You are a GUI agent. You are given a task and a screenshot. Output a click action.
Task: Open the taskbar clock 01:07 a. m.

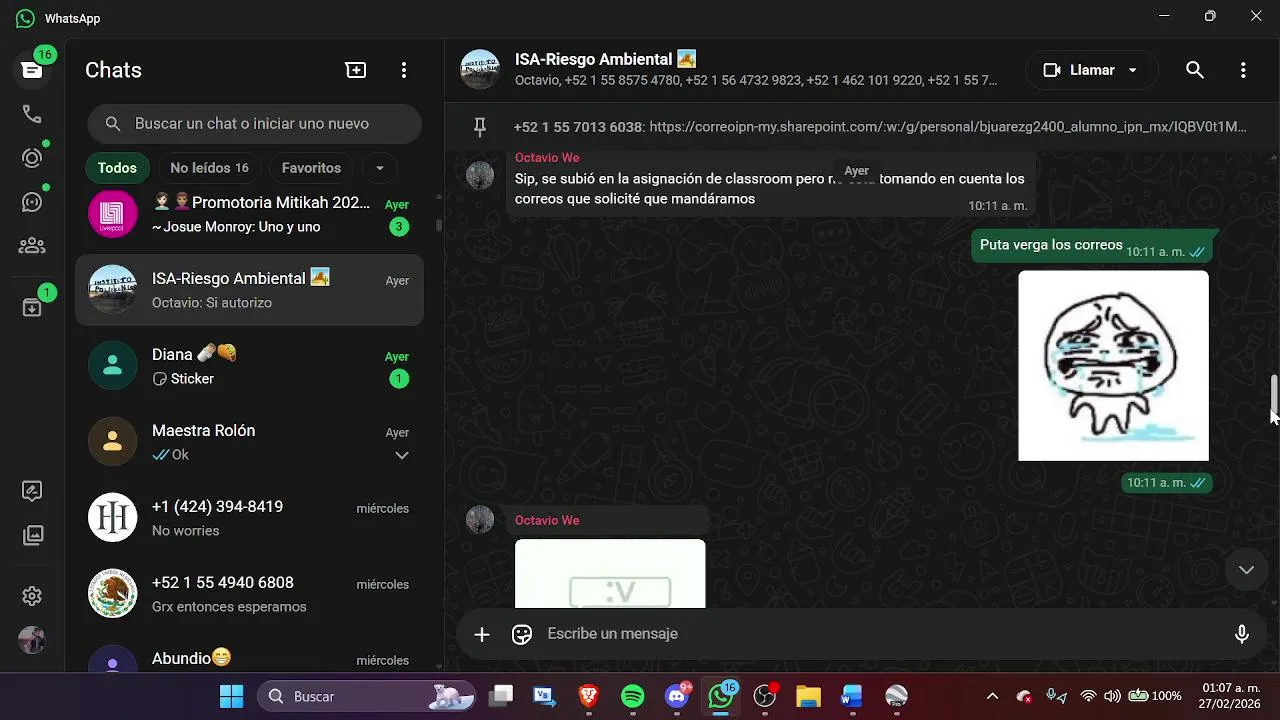[1231, 696]
